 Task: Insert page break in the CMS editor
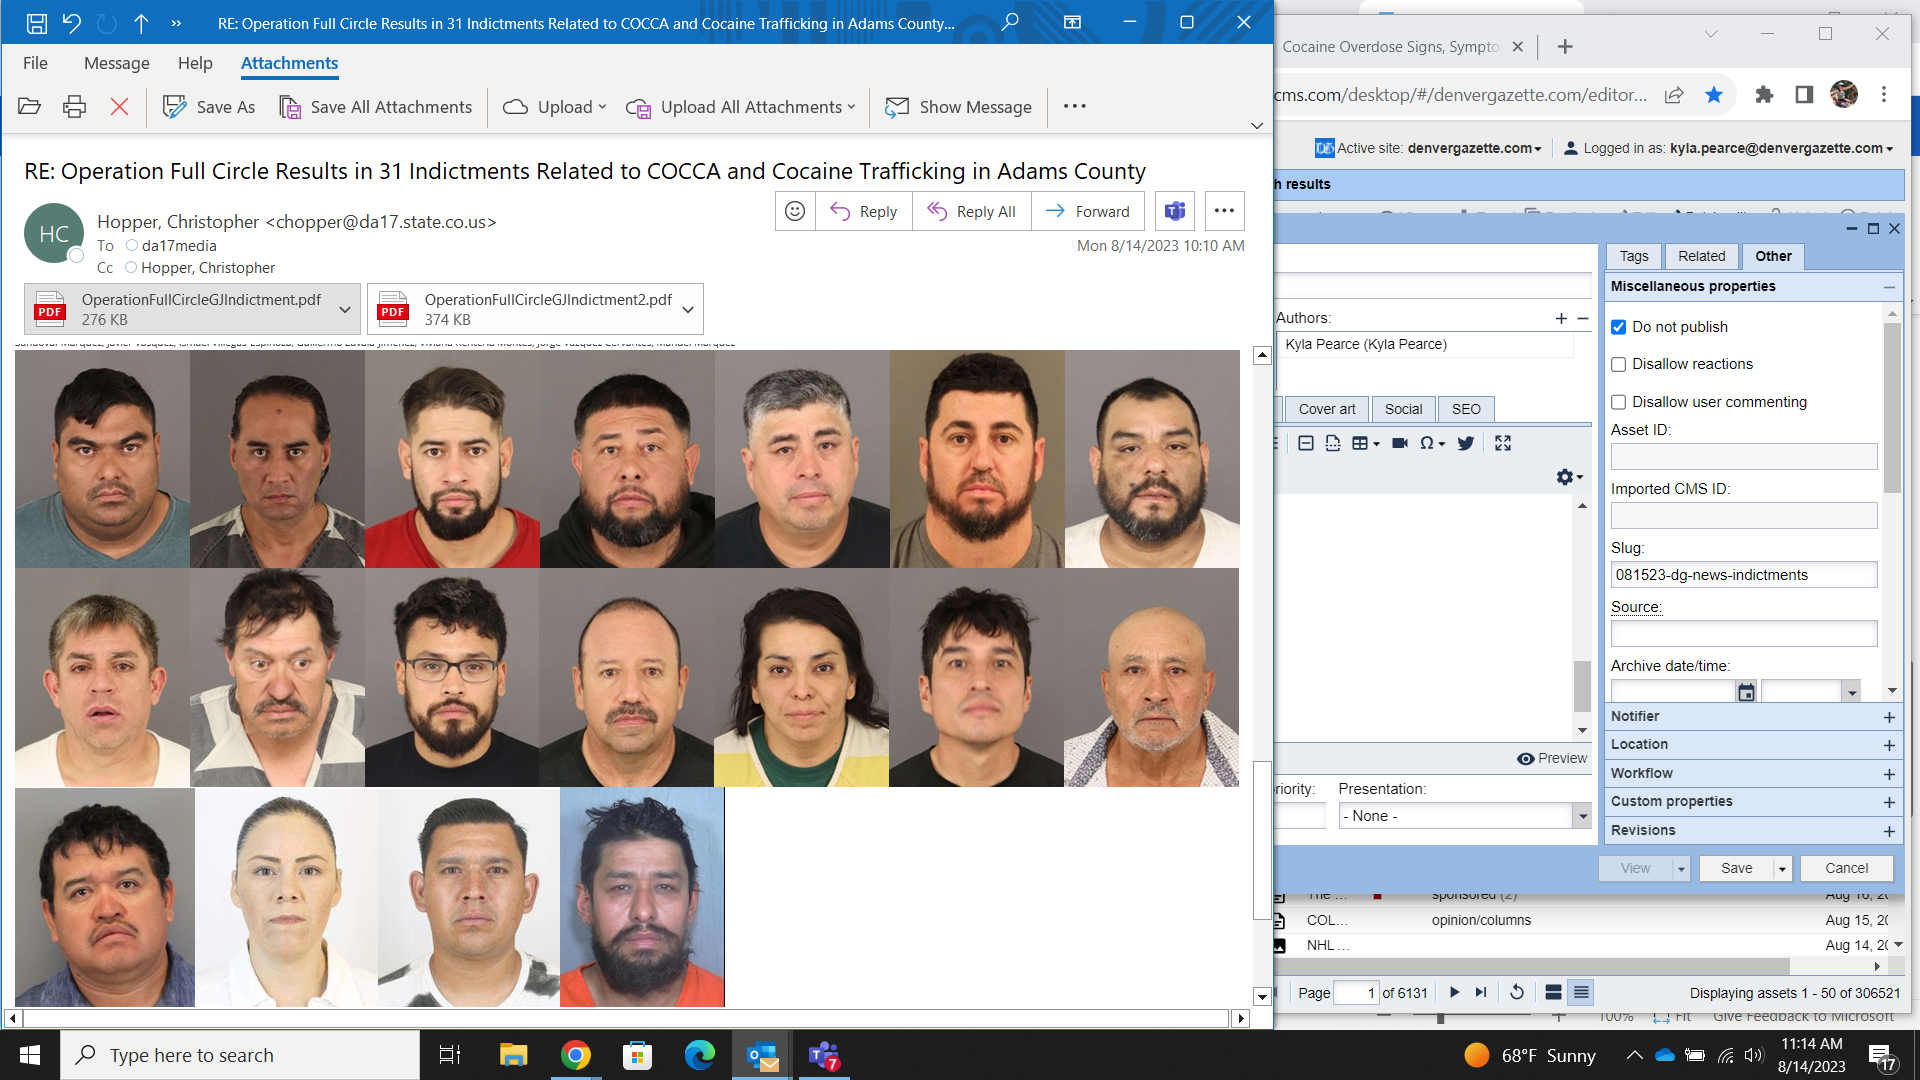pyautogui.click(x=1333, y=443)
